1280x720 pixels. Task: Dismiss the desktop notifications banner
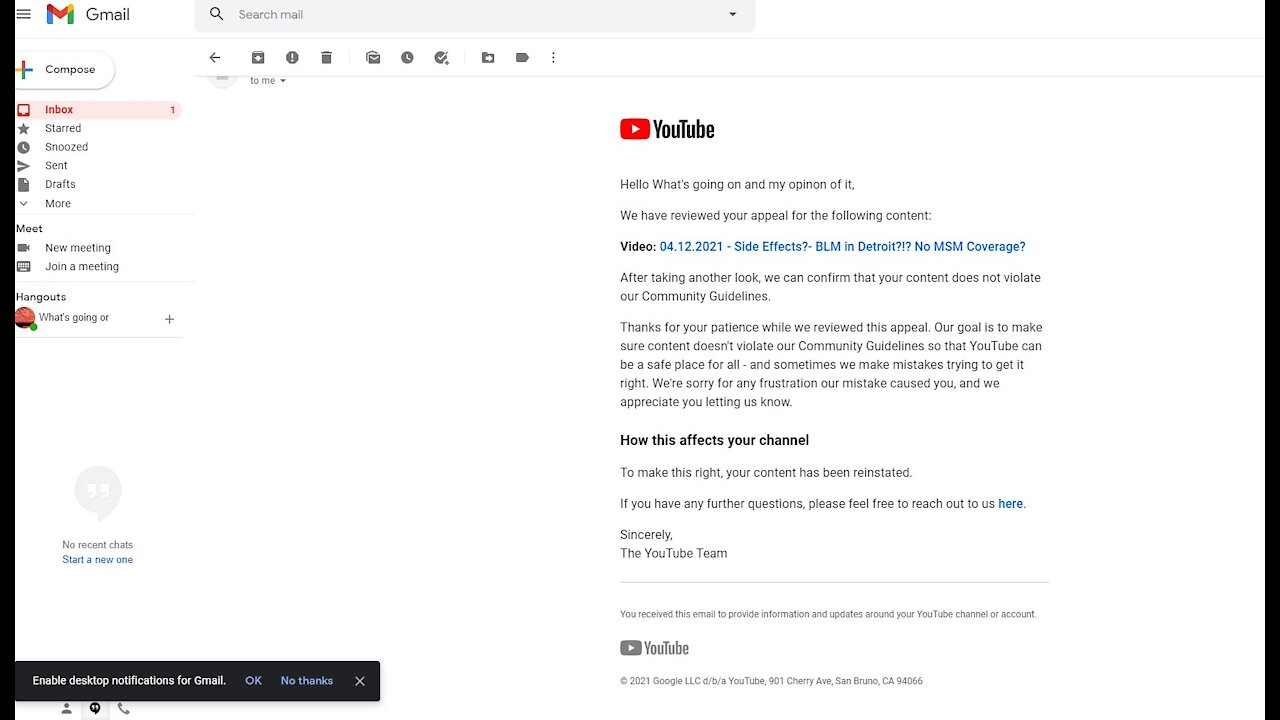point(359,681)
